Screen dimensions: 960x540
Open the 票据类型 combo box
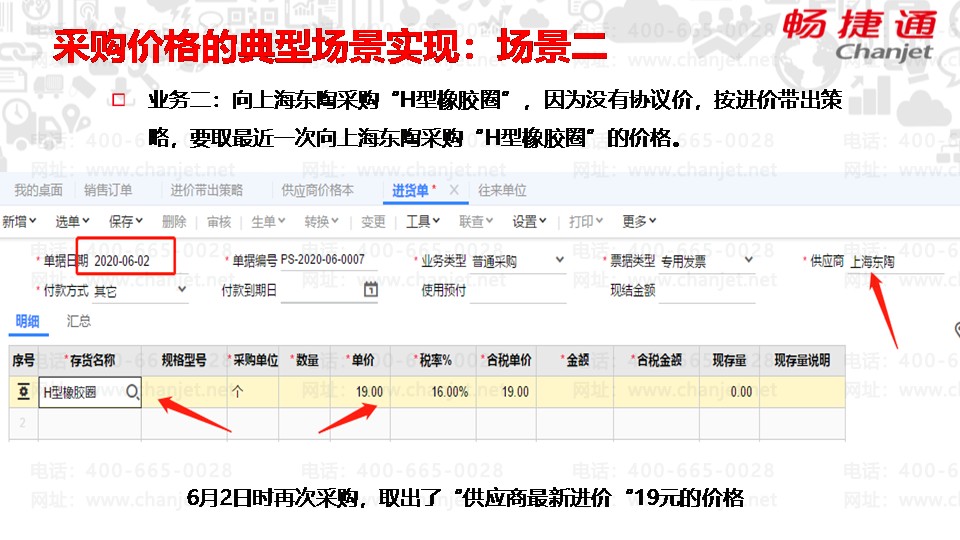click(707, 261)
